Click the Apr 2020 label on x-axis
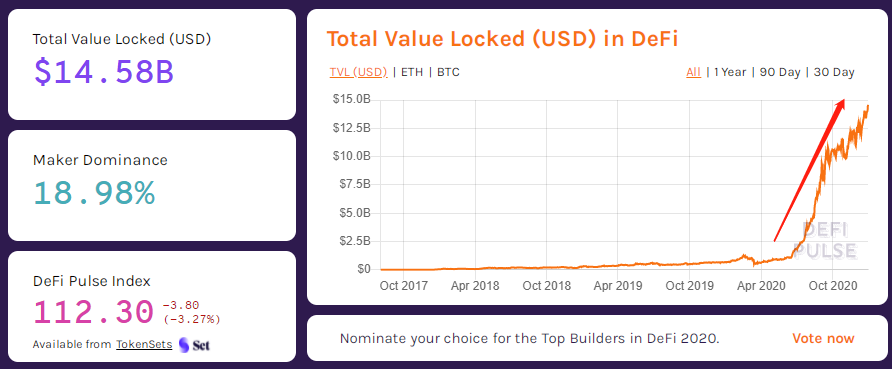892x369 pixels. click(761, 286)
